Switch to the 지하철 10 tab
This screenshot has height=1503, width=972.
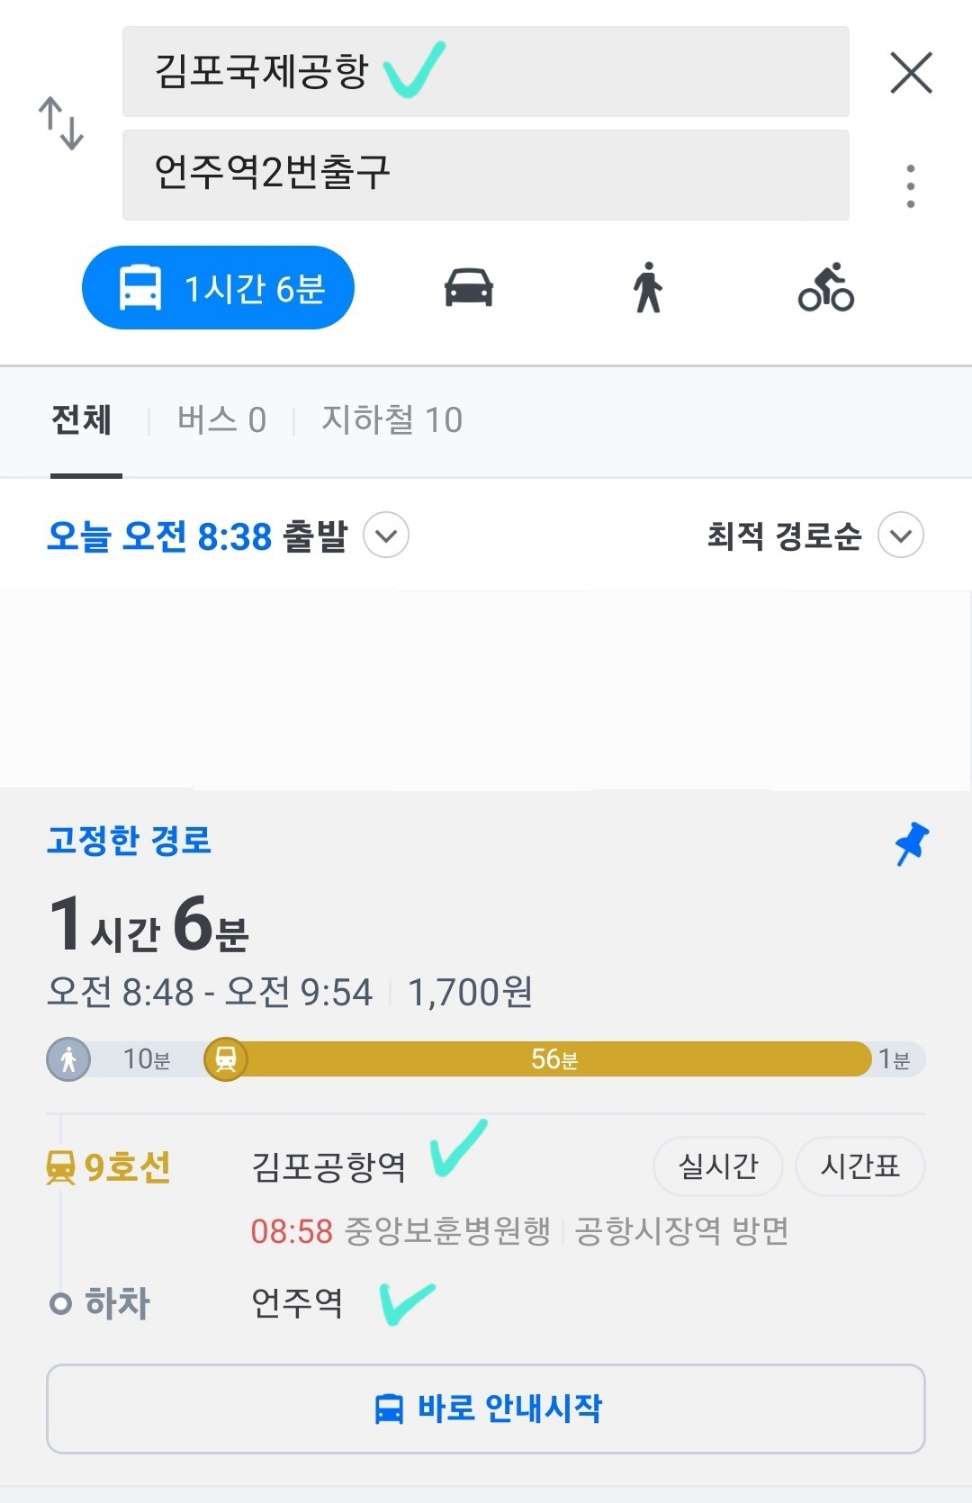[391, 420]
